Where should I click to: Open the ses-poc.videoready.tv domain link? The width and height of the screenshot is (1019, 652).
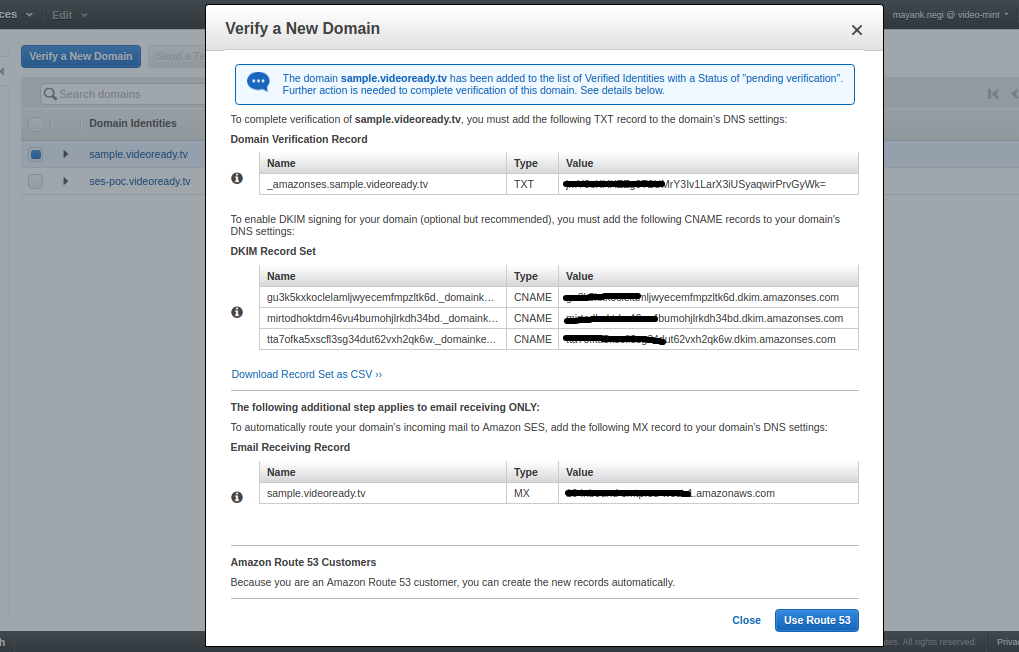click(140, 181)
